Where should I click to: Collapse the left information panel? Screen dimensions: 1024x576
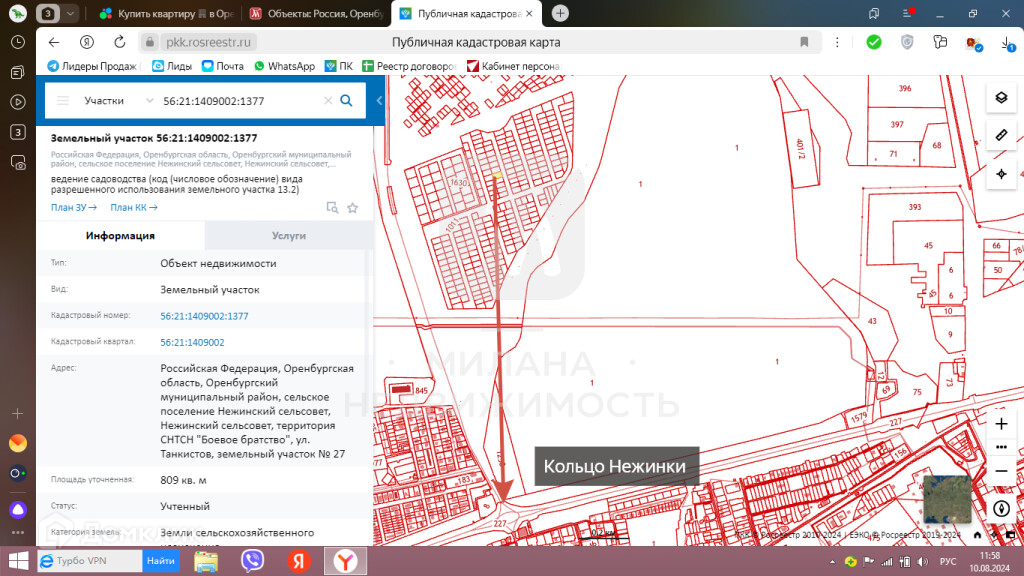click(379, 101)
